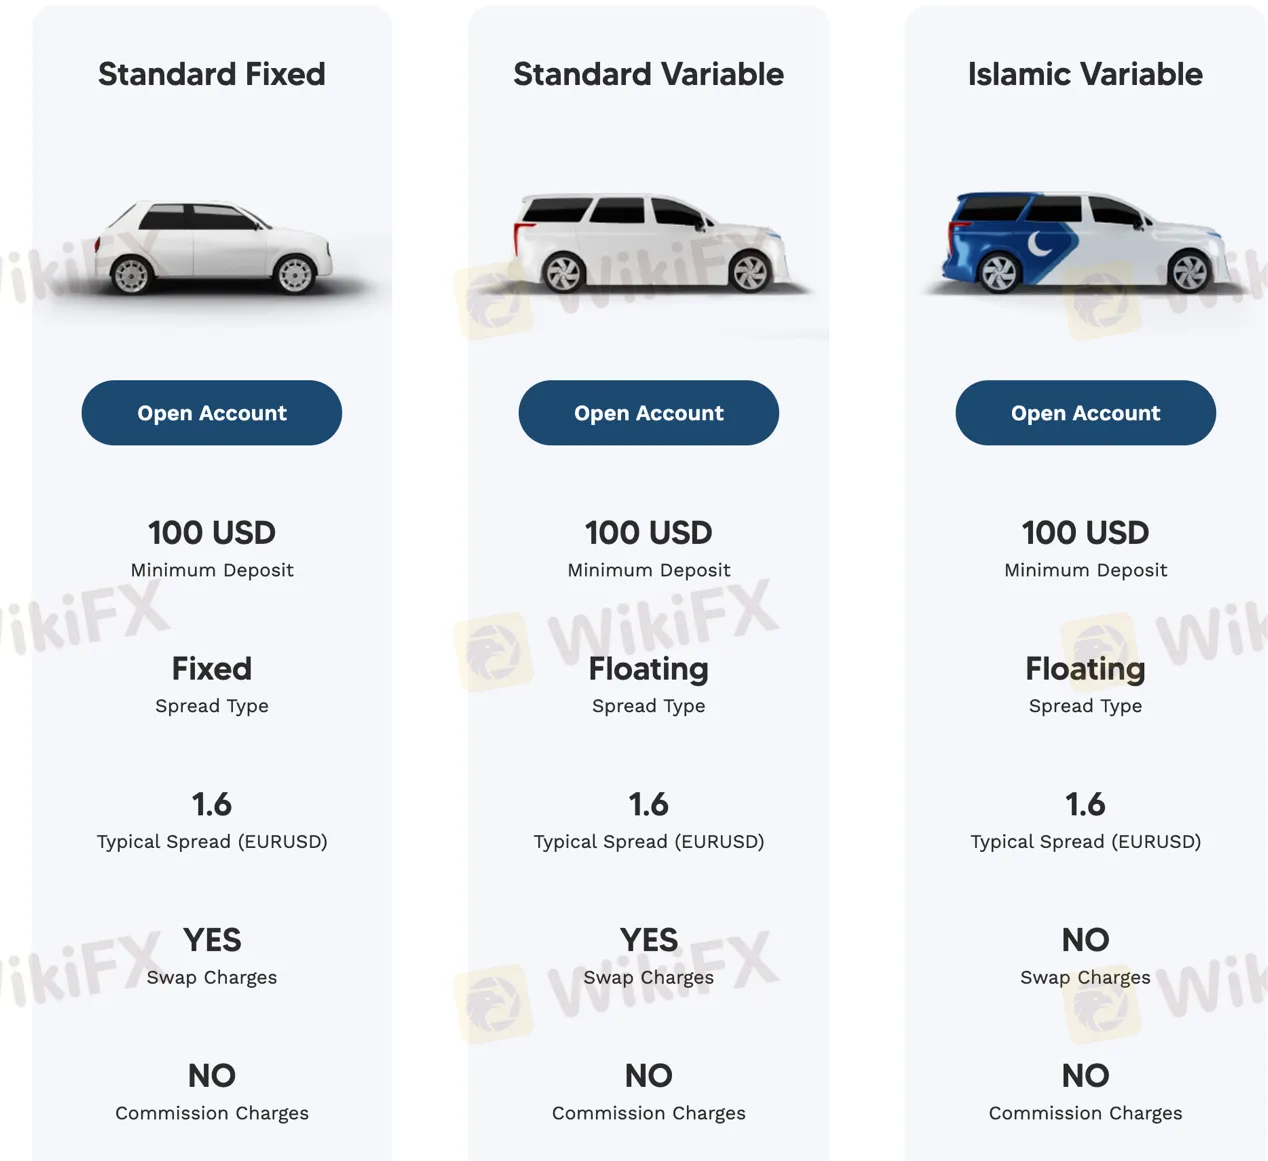Click 100 USD deposit in Standard Fixed
This screenshot has width=1268, height=1161.
[212, 533]
